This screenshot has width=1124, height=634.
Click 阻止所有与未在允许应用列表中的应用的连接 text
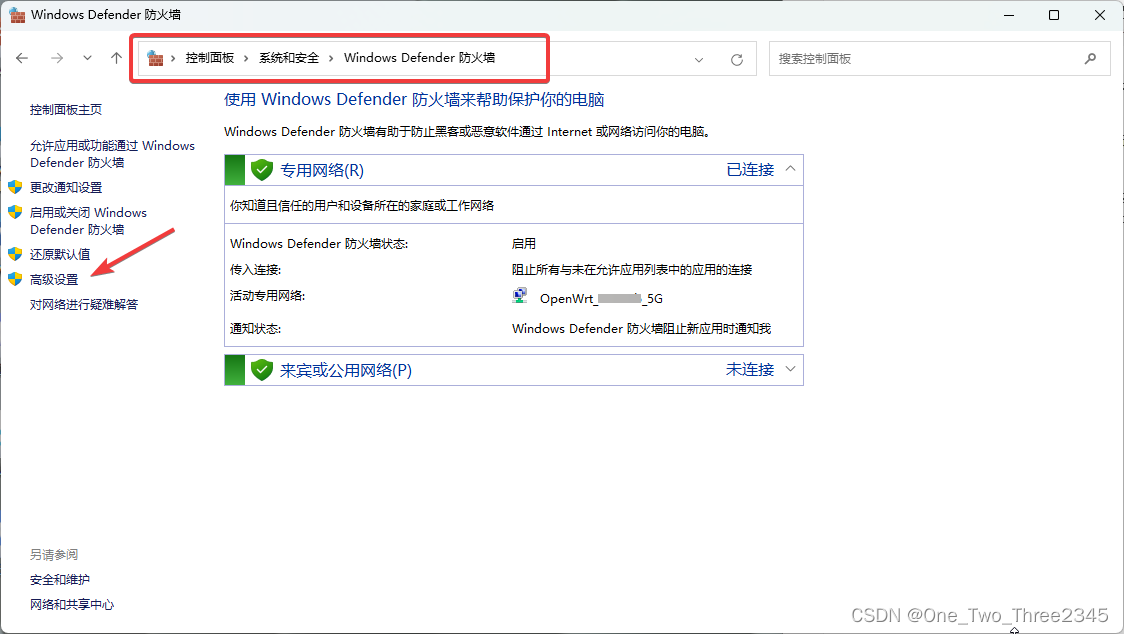[x=632, y=270]
